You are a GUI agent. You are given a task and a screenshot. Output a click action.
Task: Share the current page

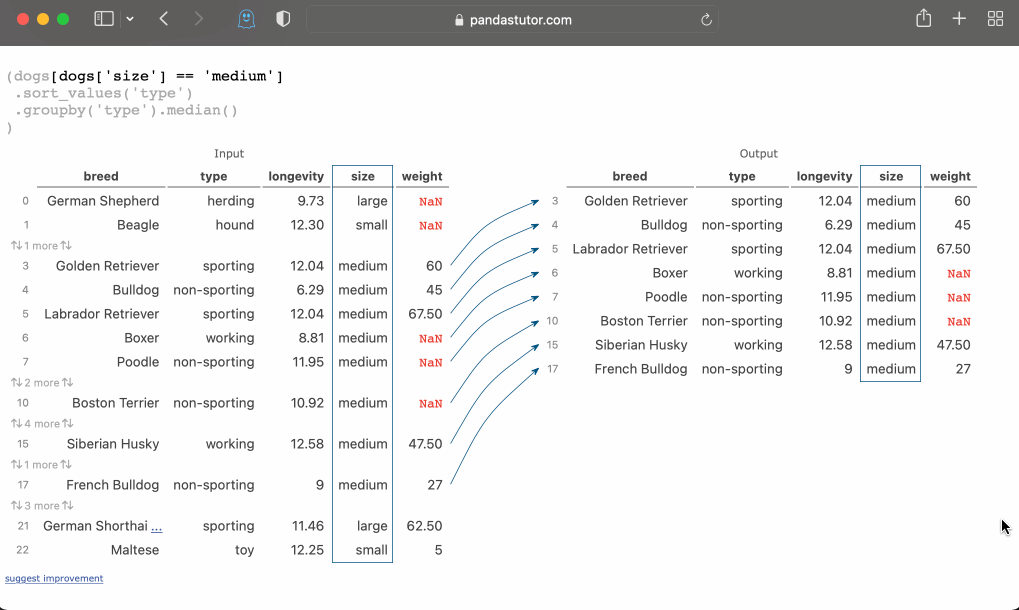coord(922,18)
